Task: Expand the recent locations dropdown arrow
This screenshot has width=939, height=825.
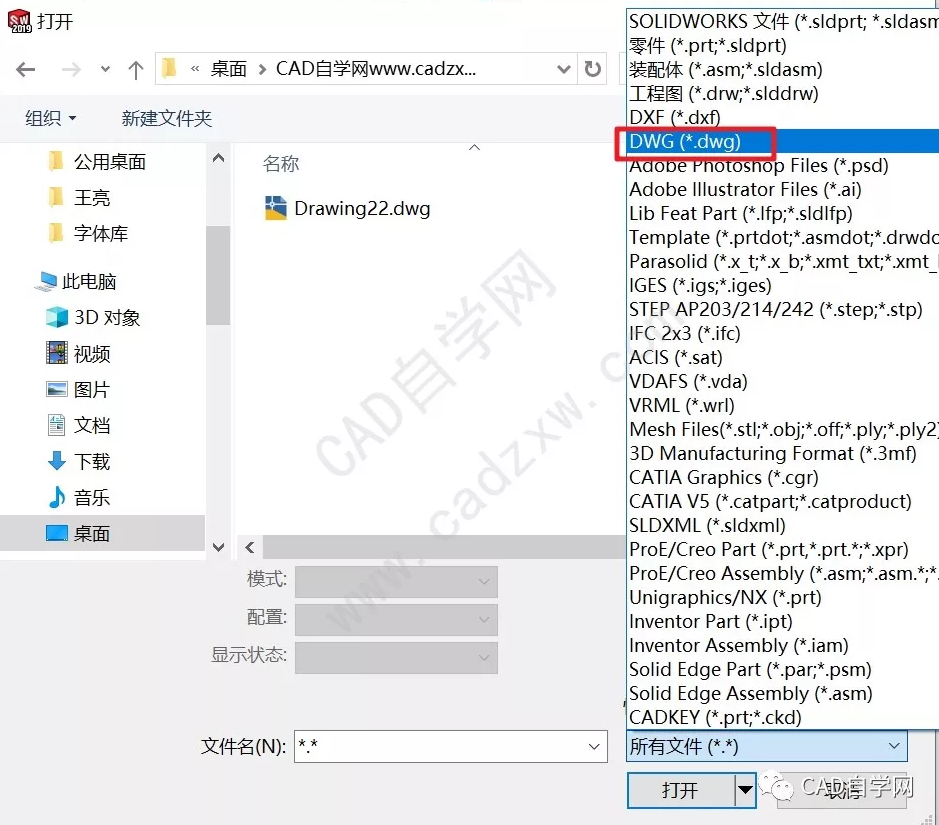Action: pyautogui.click(x=105, y=69)
